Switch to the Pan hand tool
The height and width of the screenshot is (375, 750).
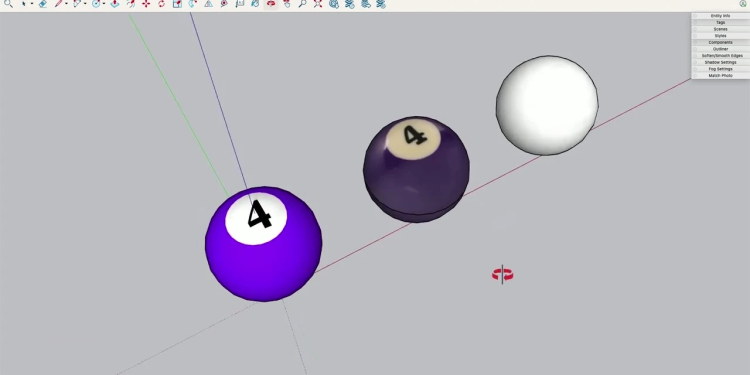point(287,4)
